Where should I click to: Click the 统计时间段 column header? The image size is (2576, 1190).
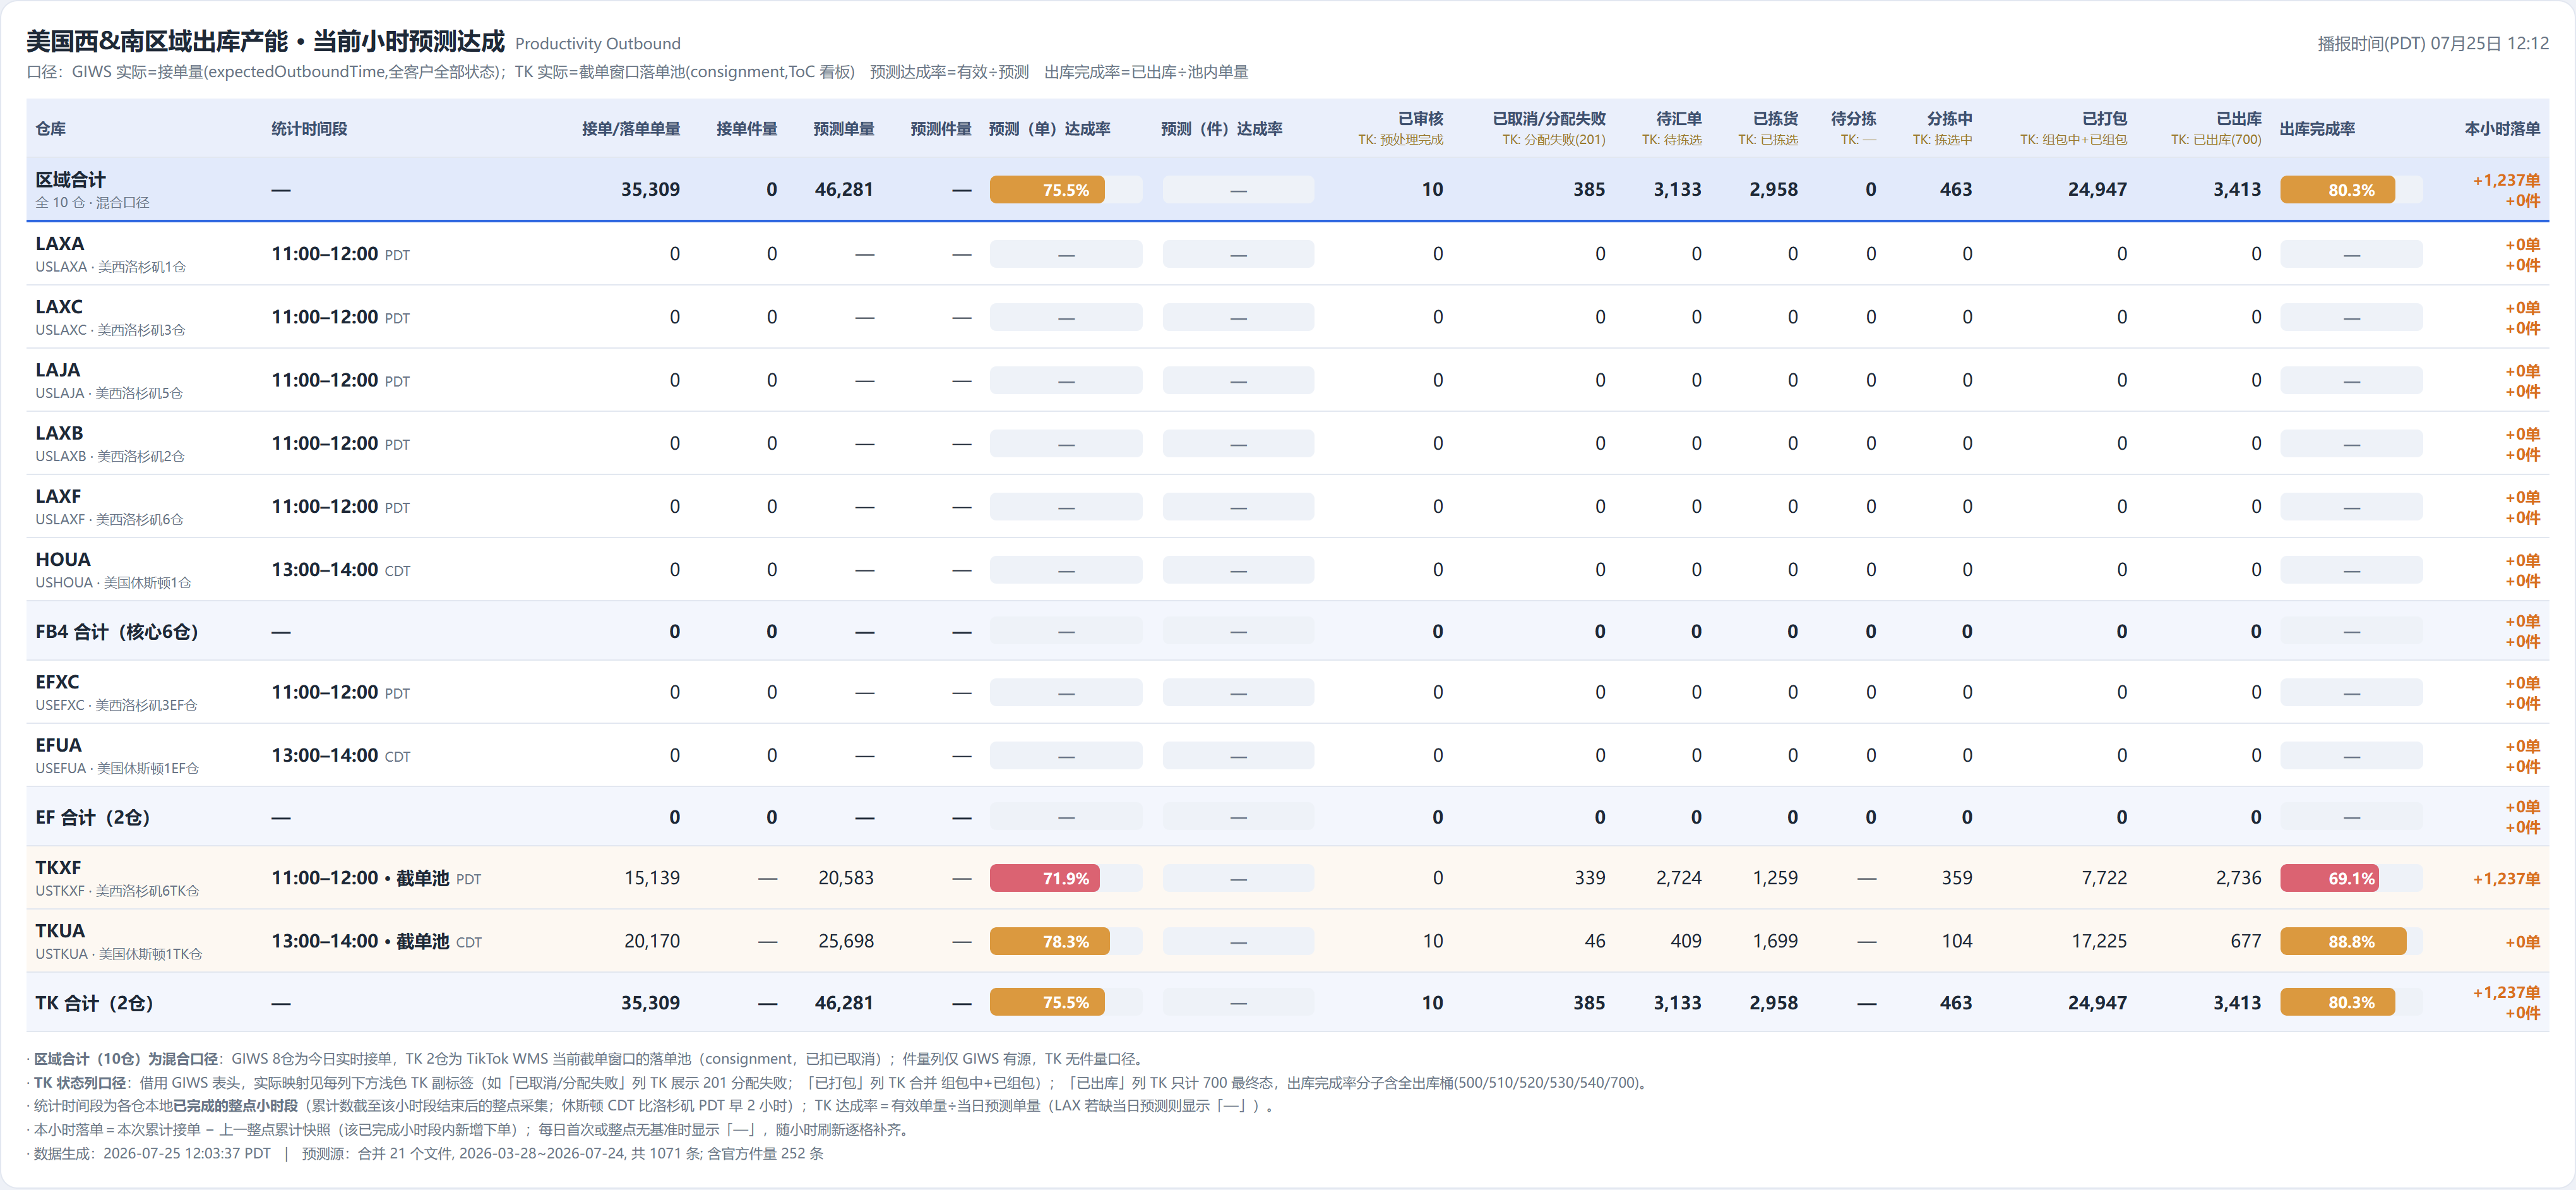(309, 129)
